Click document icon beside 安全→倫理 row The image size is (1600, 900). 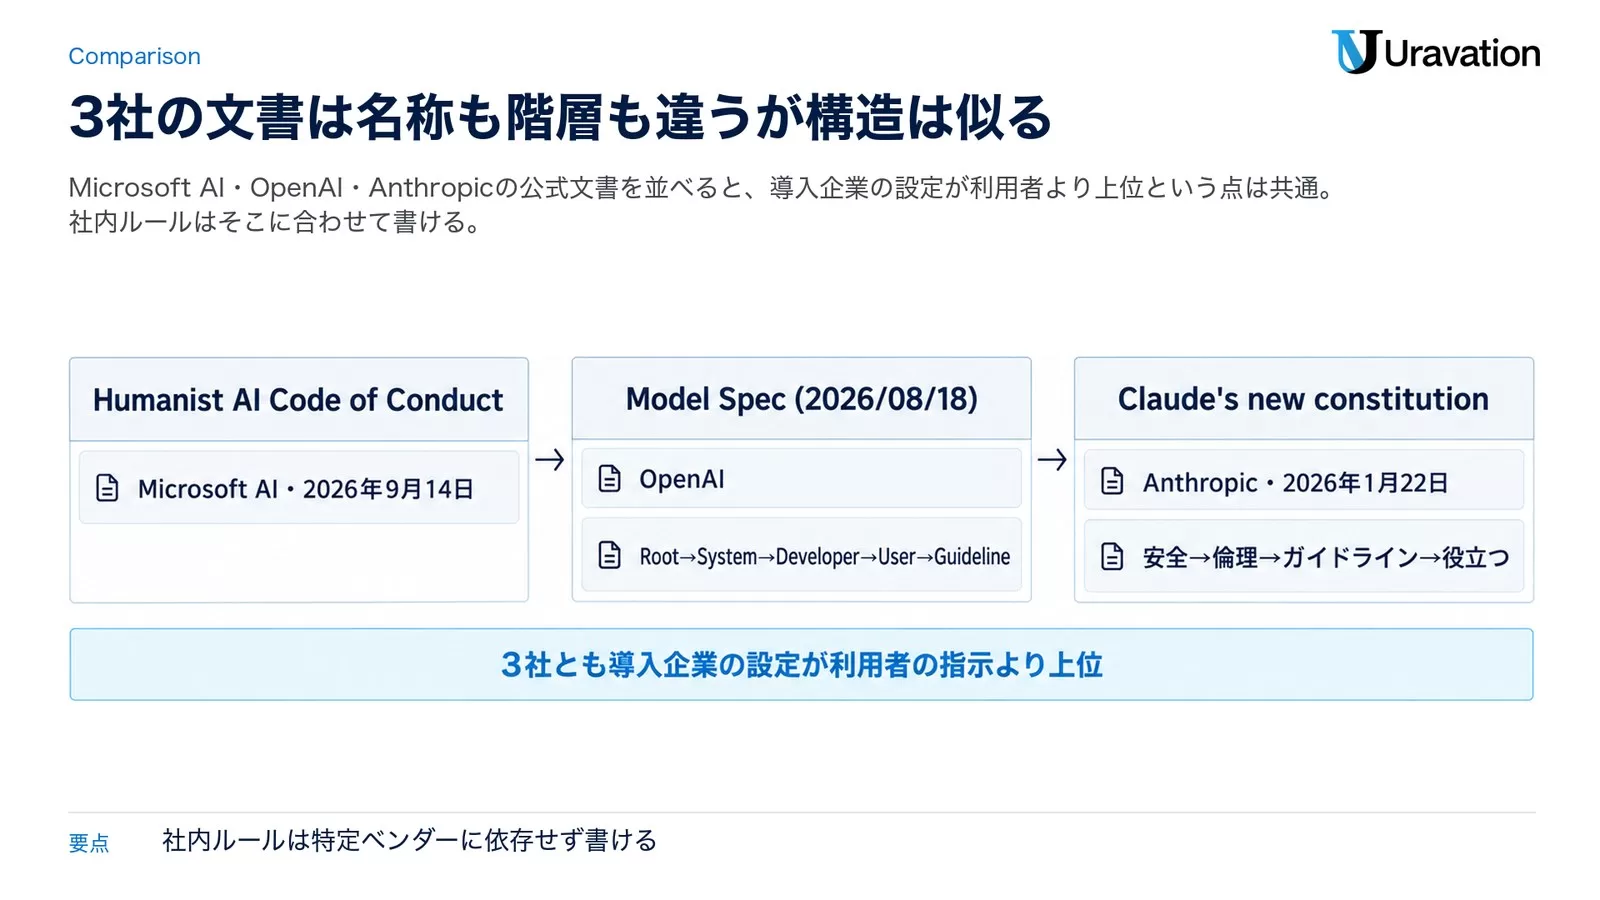pos(1112,556)
